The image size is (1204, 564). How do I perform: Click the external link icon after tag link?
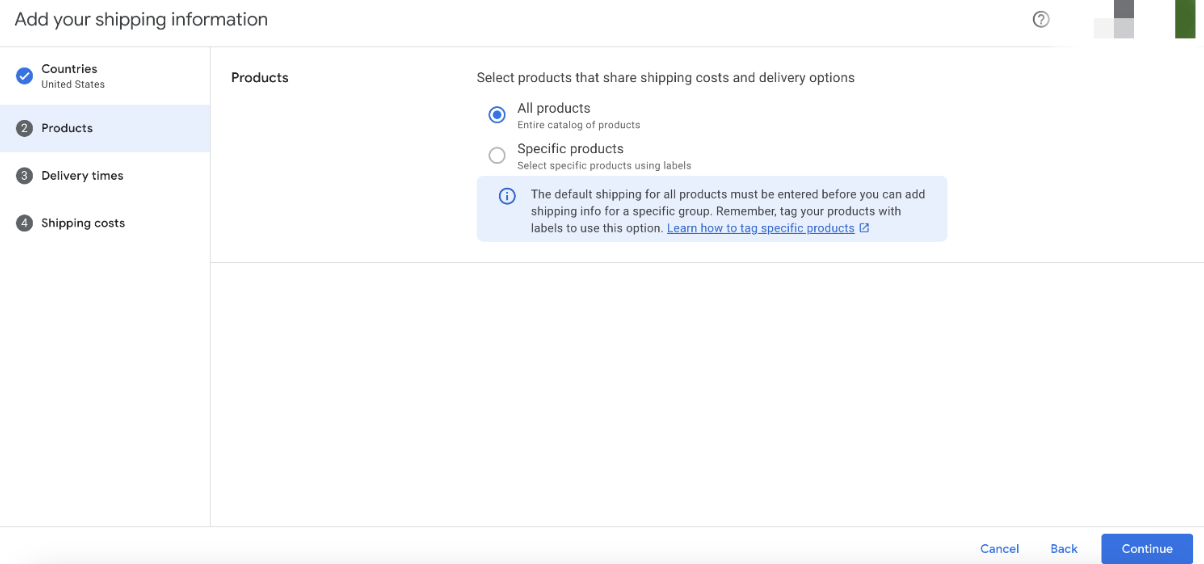864,228
